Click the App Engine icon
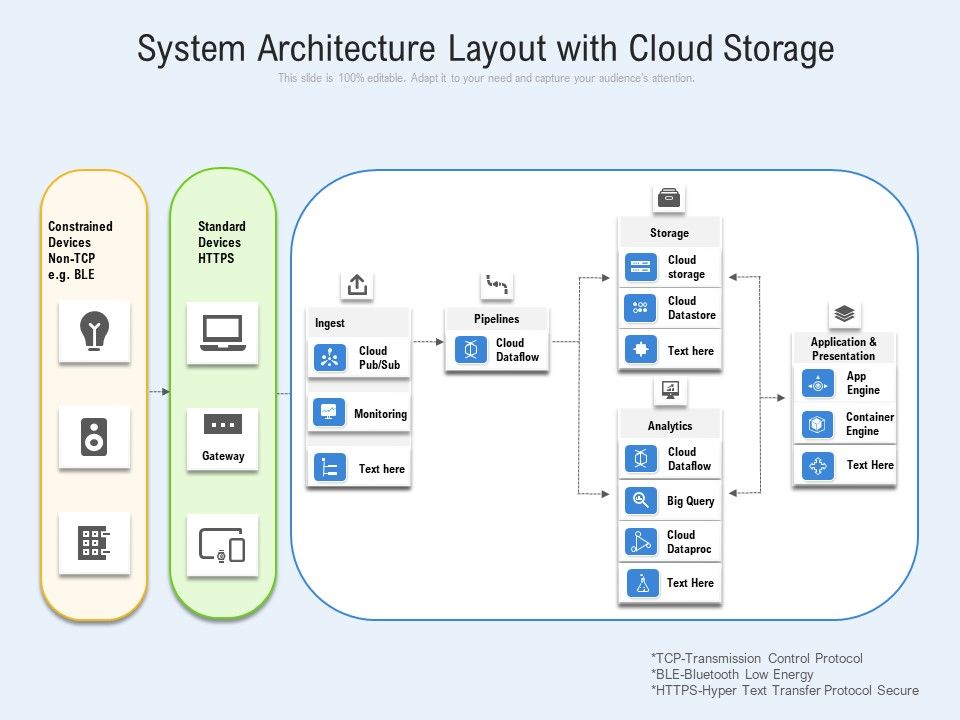The width and height of the screenshot is (960, 720). pyautogui.click(x=818, y=384)
